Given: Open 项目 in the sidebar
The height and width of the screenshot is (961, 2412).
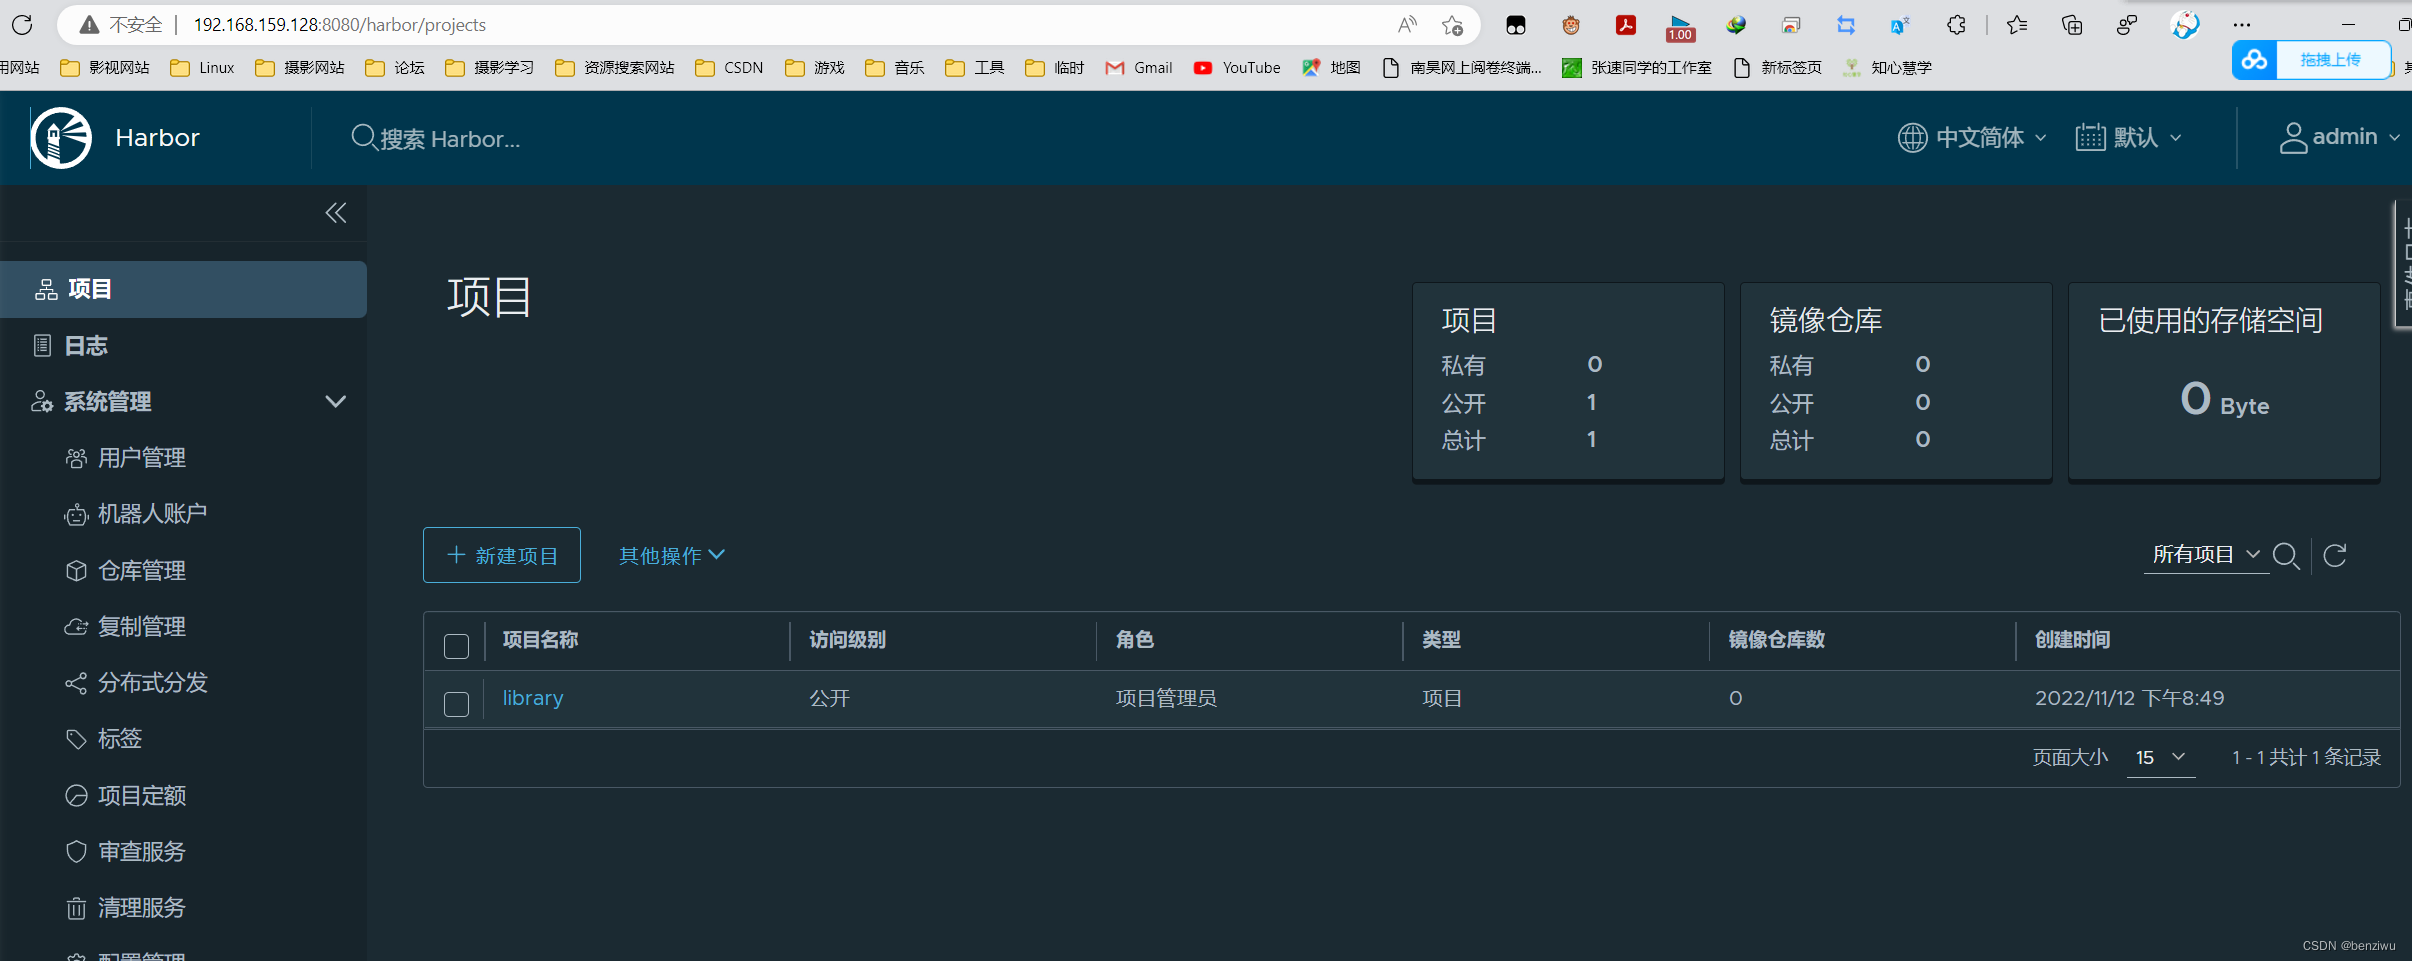Looking at the screenshot, I should point(183,289).
